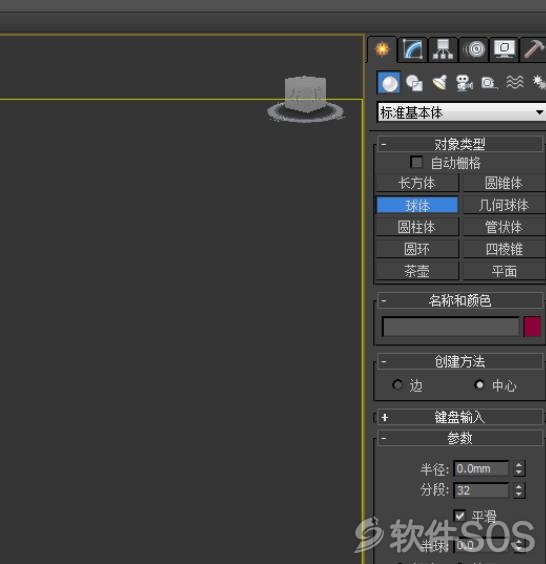Open the Motion panel tab
Viewport: 546px width, 564px height.
coord(474,49)
